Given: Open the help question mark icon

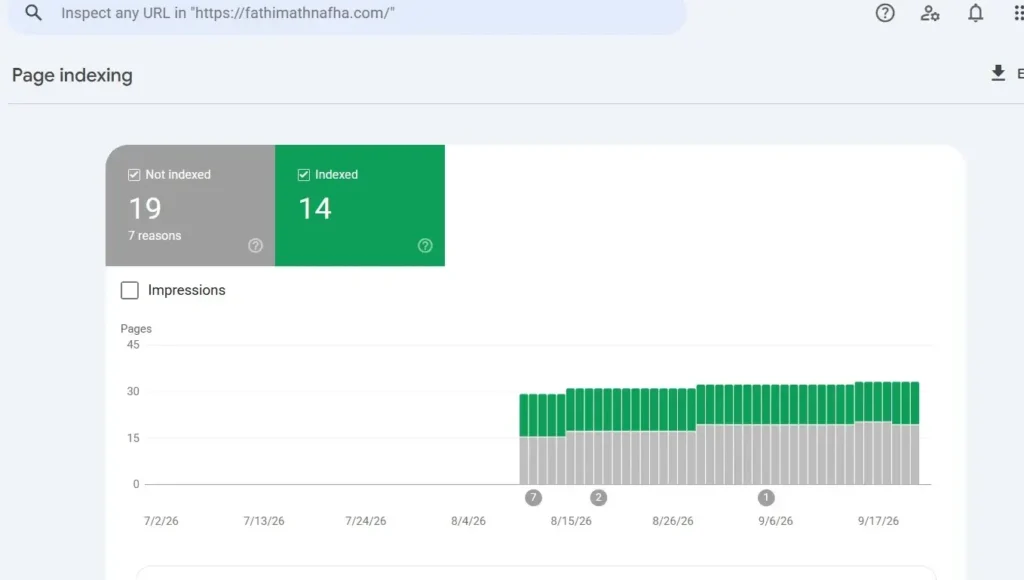Looking at the screenshot, I should (885, 13).
